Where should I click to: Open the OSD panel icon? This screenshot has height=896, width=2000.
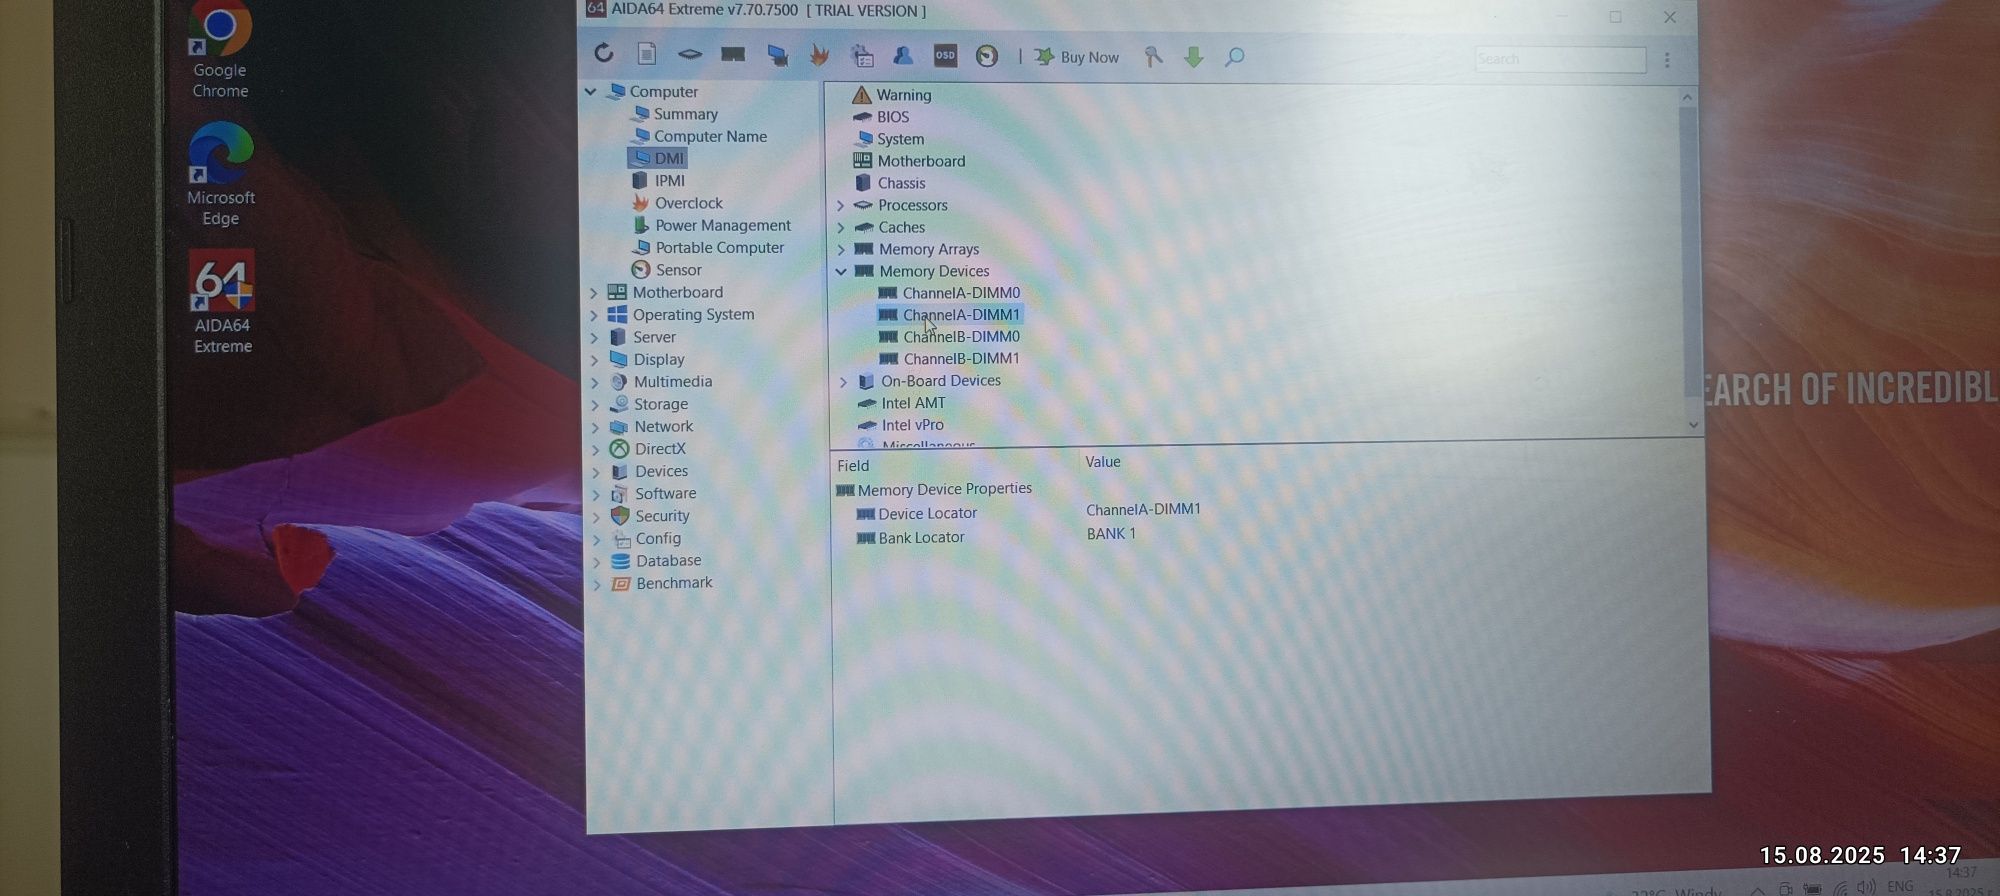[945, 56]
